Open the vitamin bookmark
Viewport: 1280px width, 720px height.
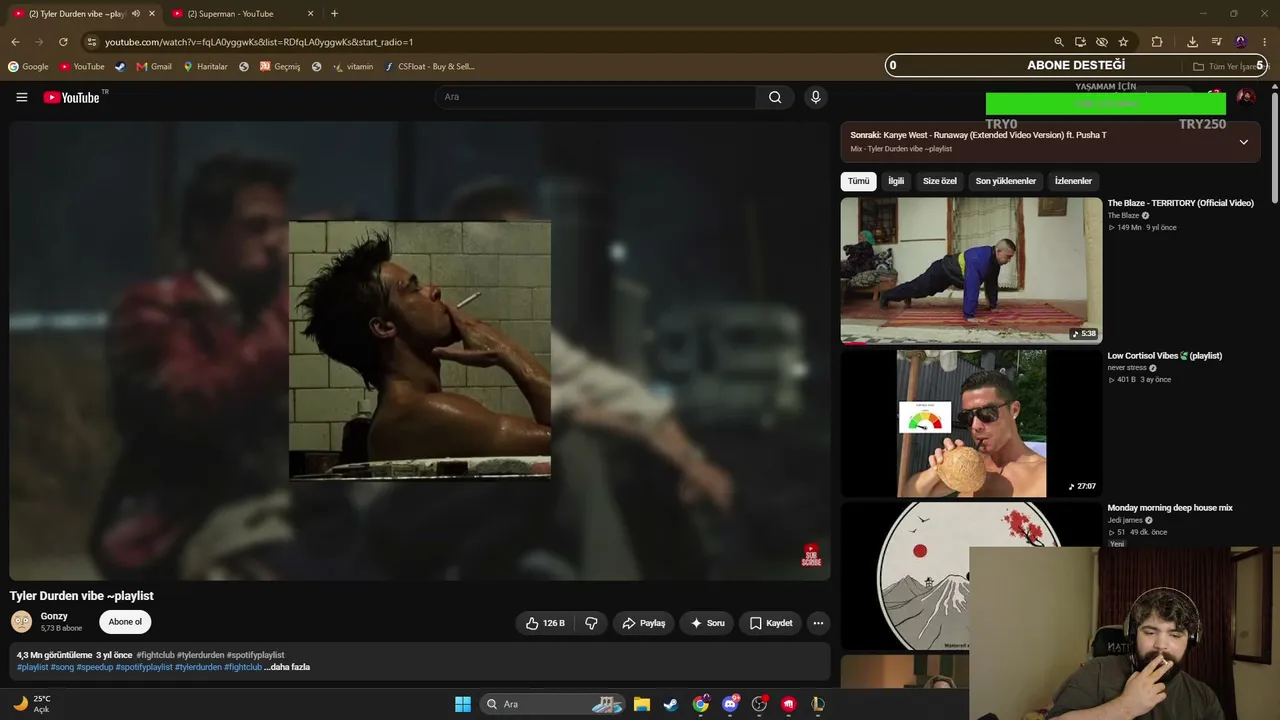[x=353, y=67]
